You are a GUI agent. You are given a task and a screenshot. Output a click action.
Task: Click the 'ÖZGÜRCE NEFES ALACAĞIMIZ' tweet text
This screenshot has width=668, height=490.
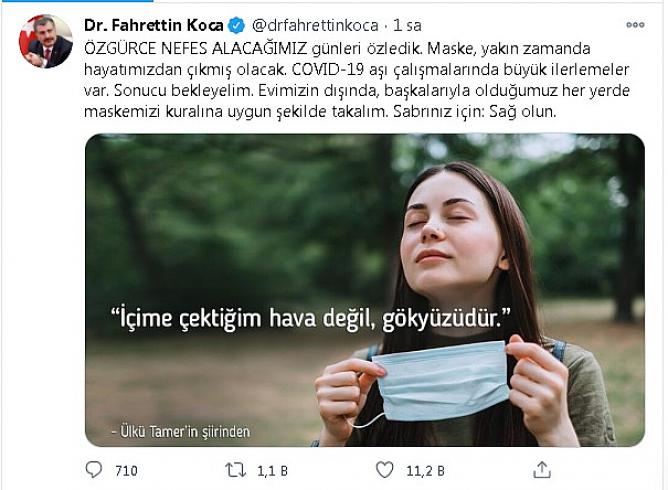click(196, 49)
